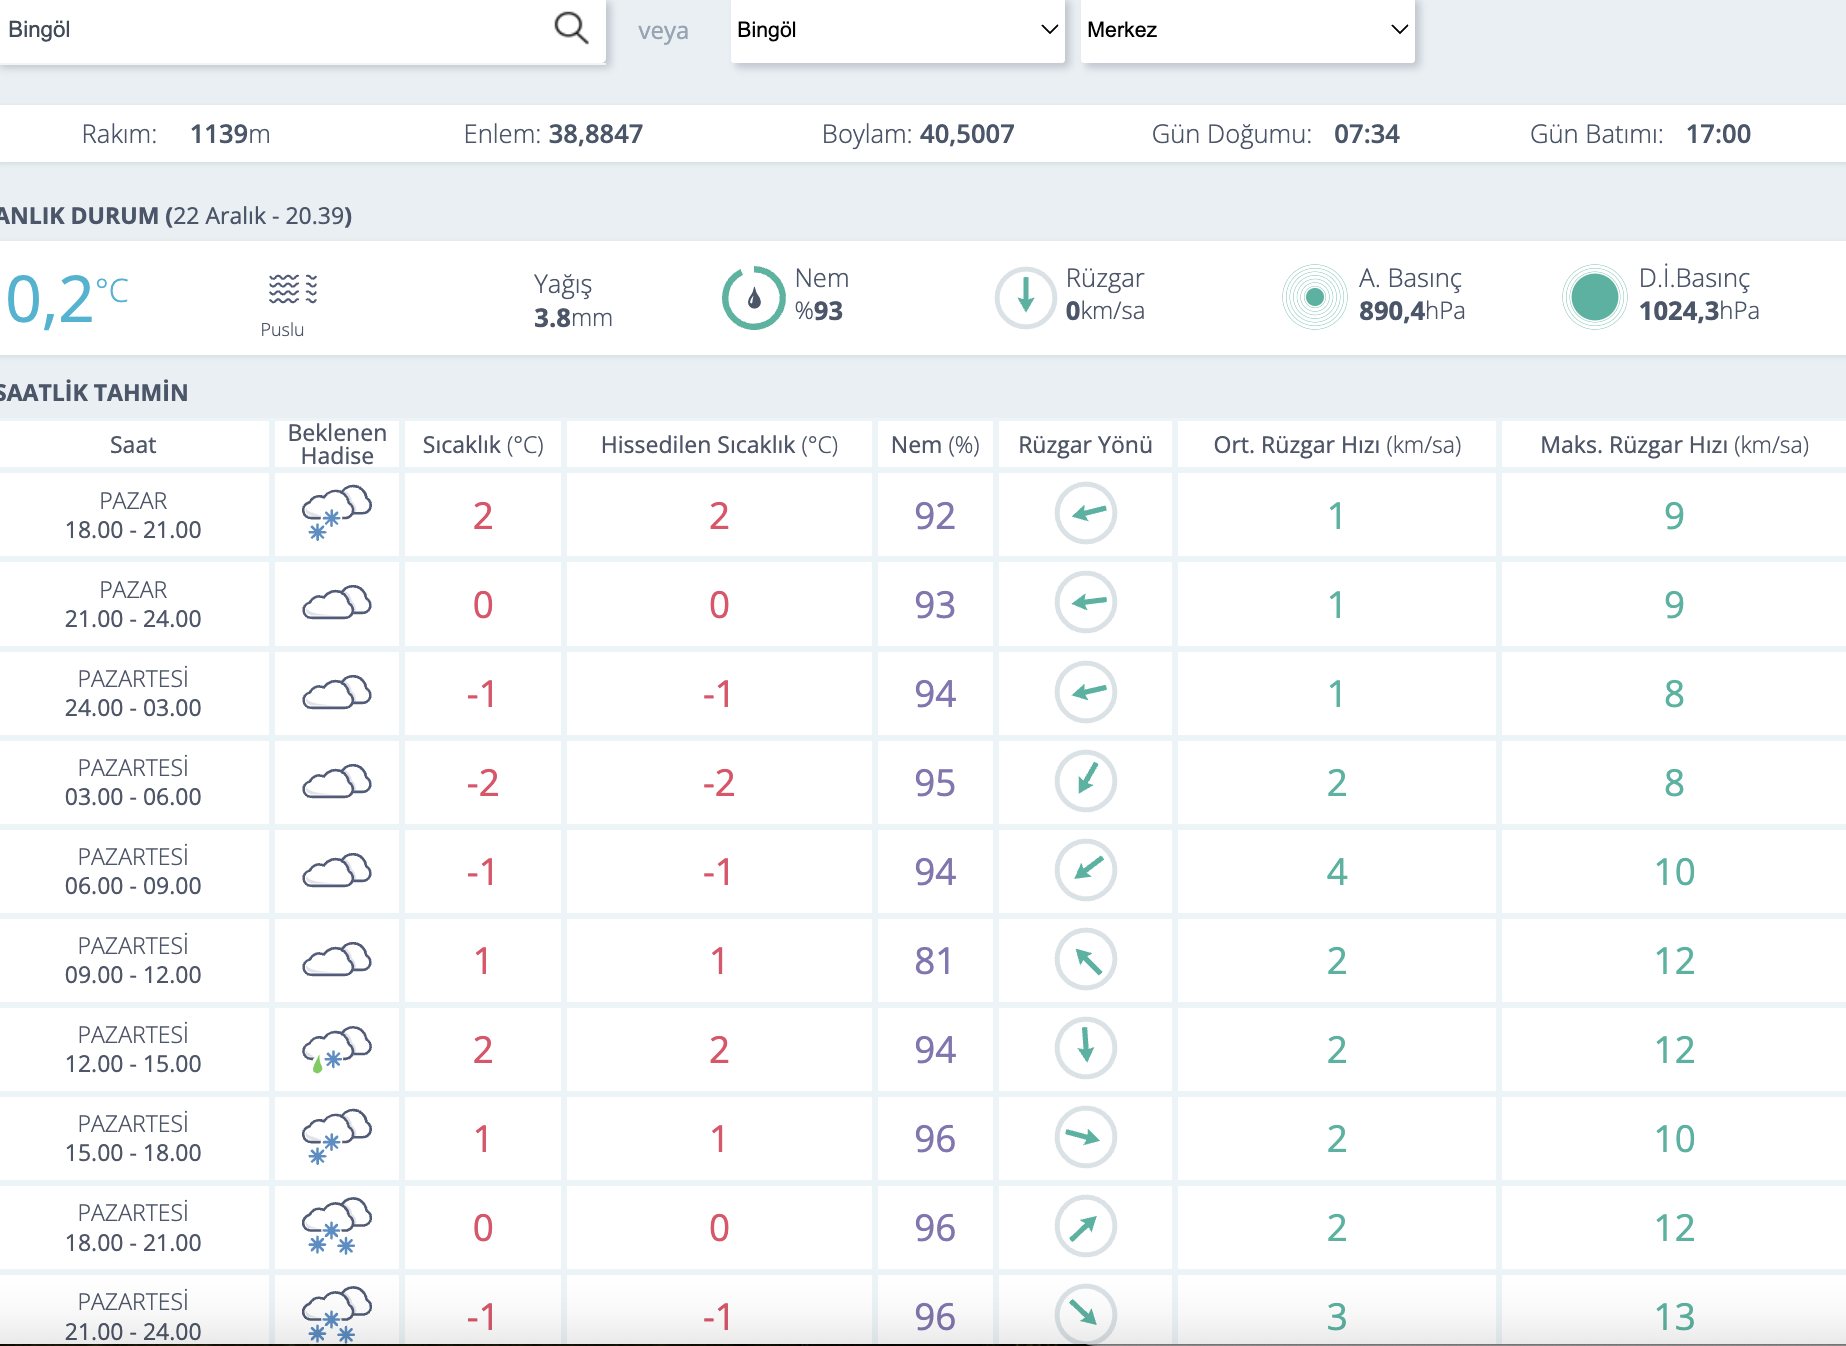Click wind direction icon for PAZAR 18.00 - 21.00
This screenshot has width=1846, height=1346.
tap(1085, 514)
